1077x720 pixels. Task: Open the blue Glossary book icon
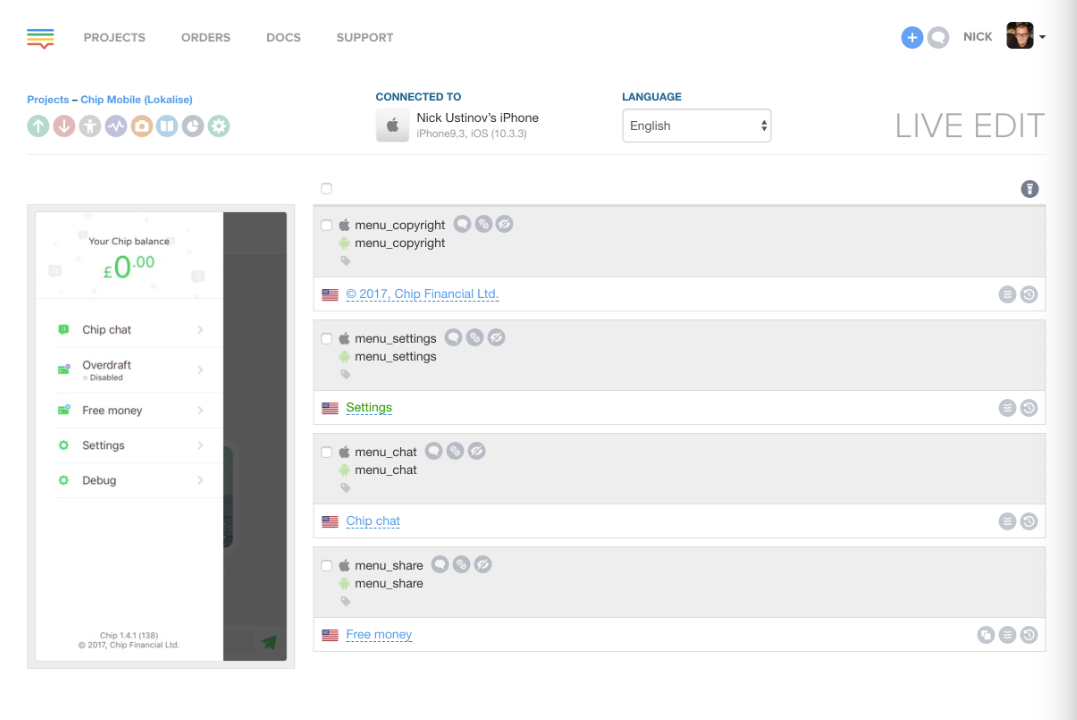point(167,126)
